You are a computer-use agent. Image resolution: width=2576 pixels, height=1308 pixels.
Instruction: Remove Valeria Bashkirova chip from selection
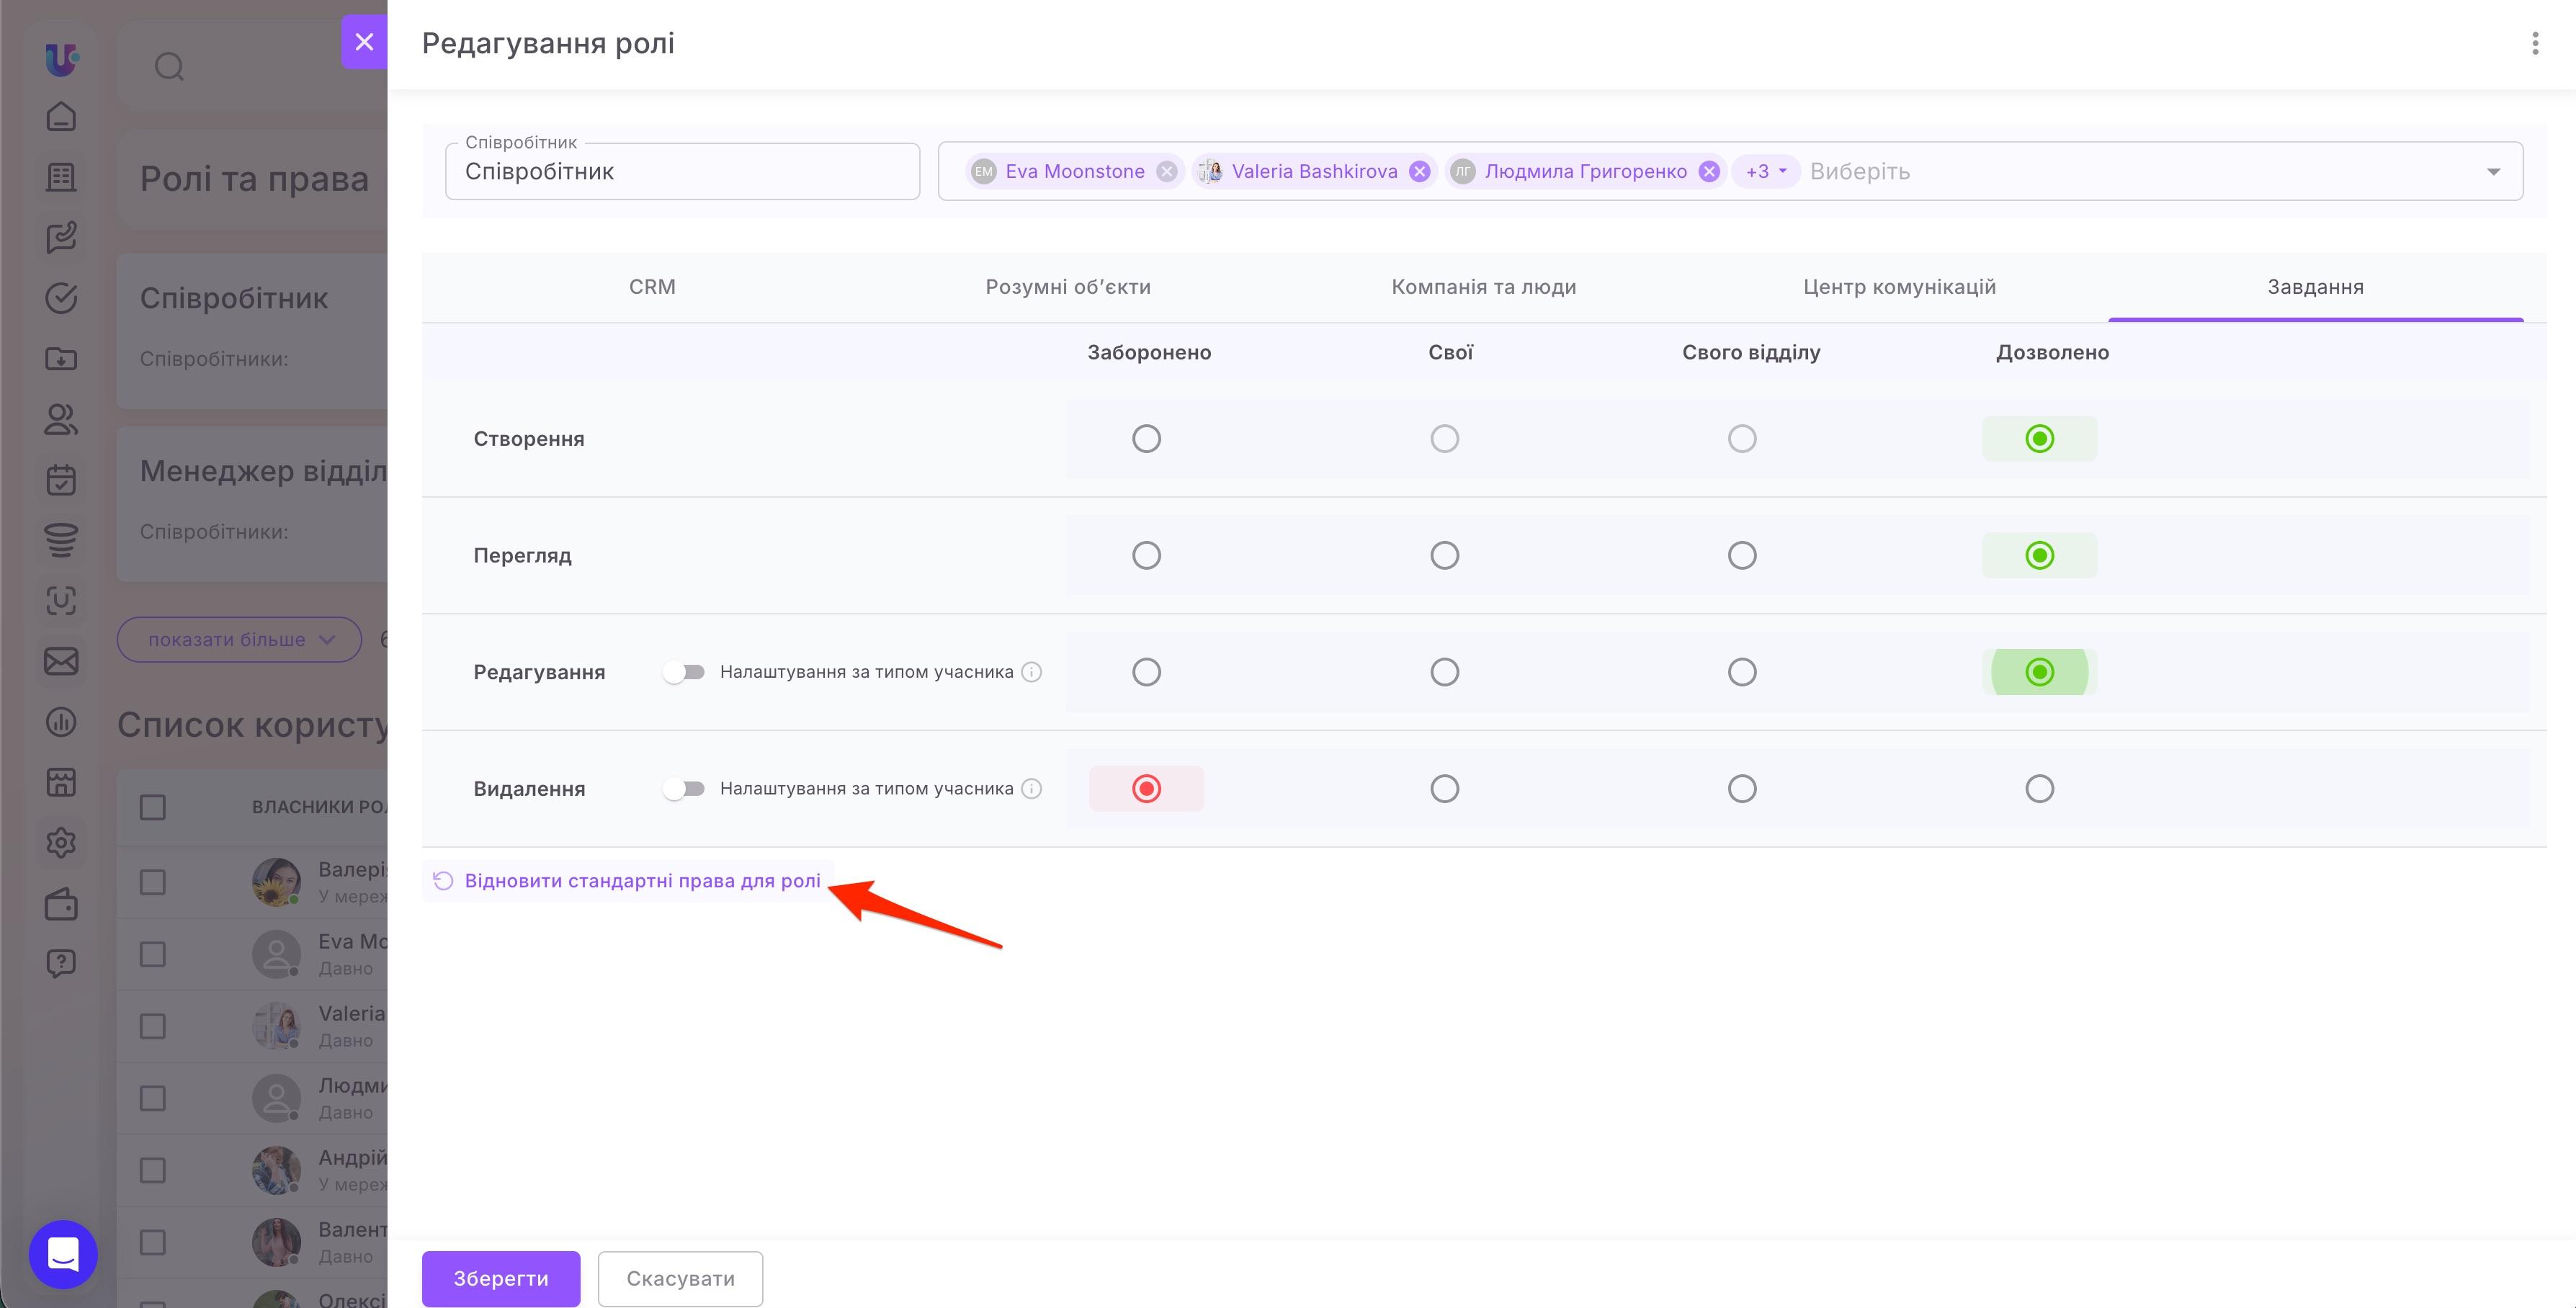click(x=1419, y=171)
